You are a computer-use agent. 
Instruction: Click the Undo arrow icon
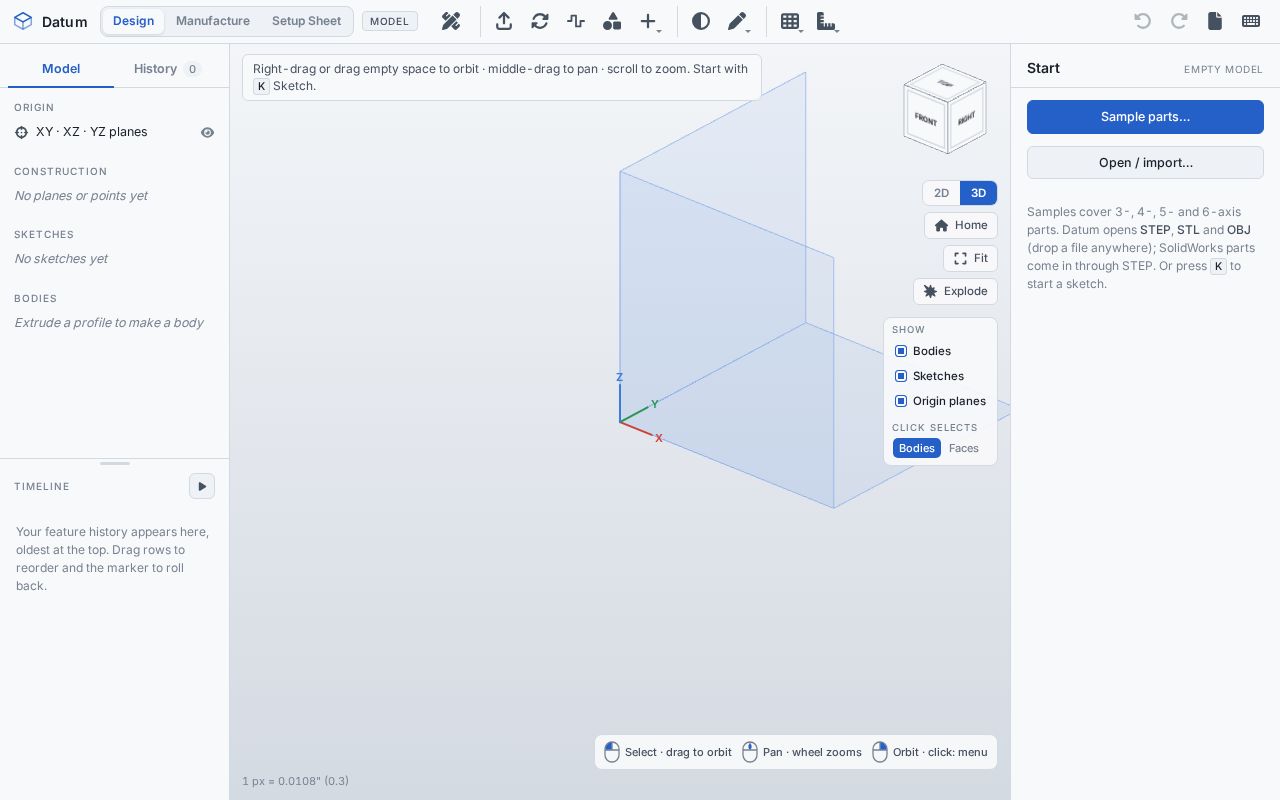tap(1143, 21)
